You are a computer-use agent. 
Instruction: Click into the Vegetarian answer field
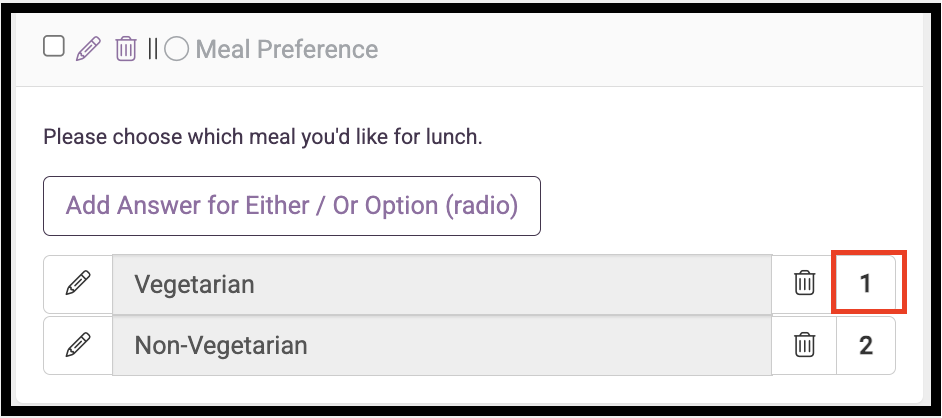pyautogui.click(x=442, y=284)
